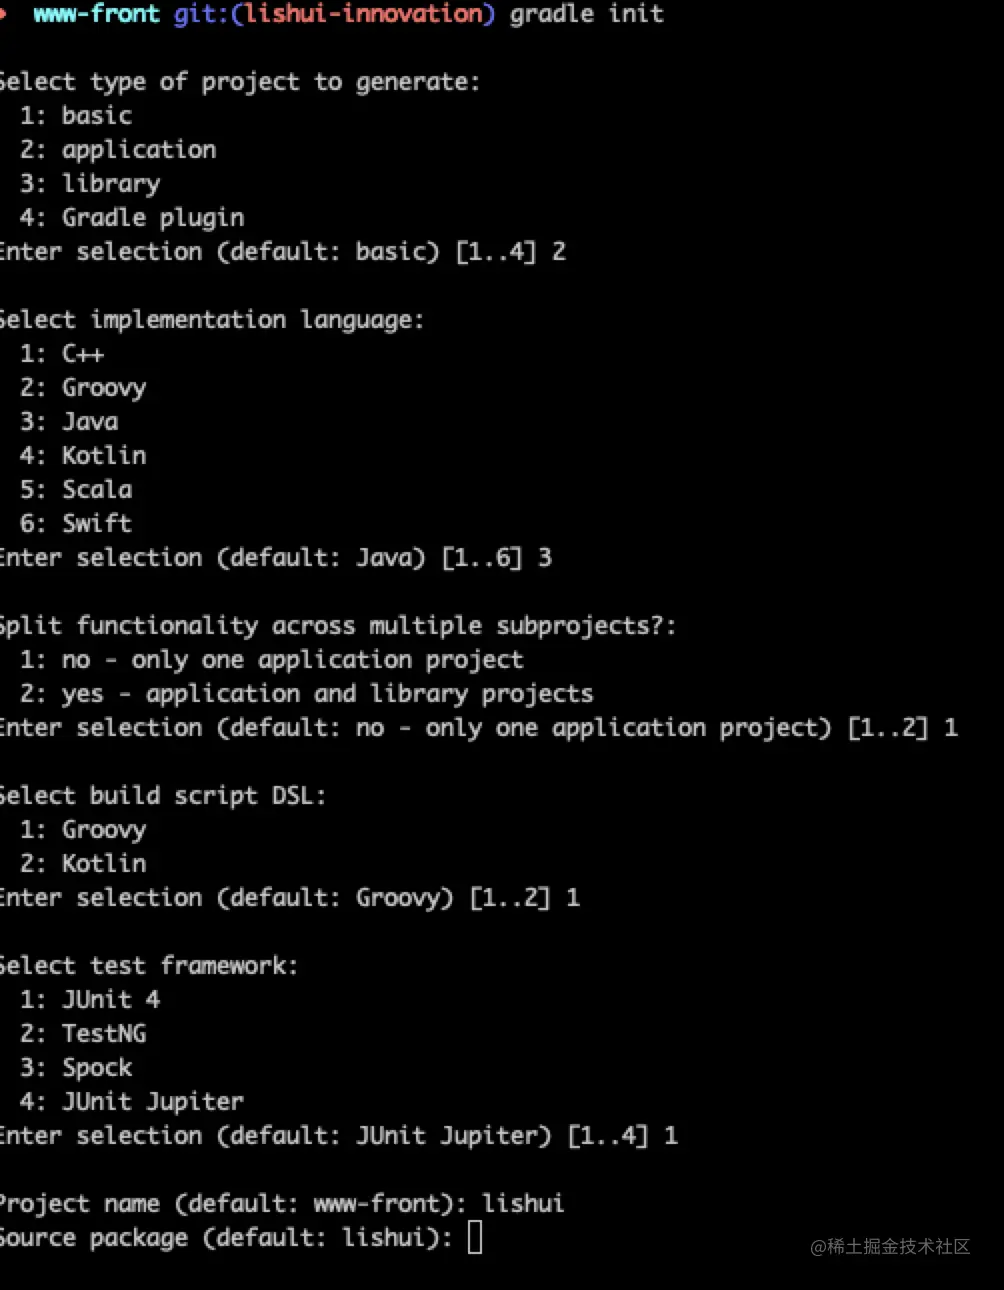Click the "3: Java" language option
1004x1290 pixels.
tap(69, 422)
